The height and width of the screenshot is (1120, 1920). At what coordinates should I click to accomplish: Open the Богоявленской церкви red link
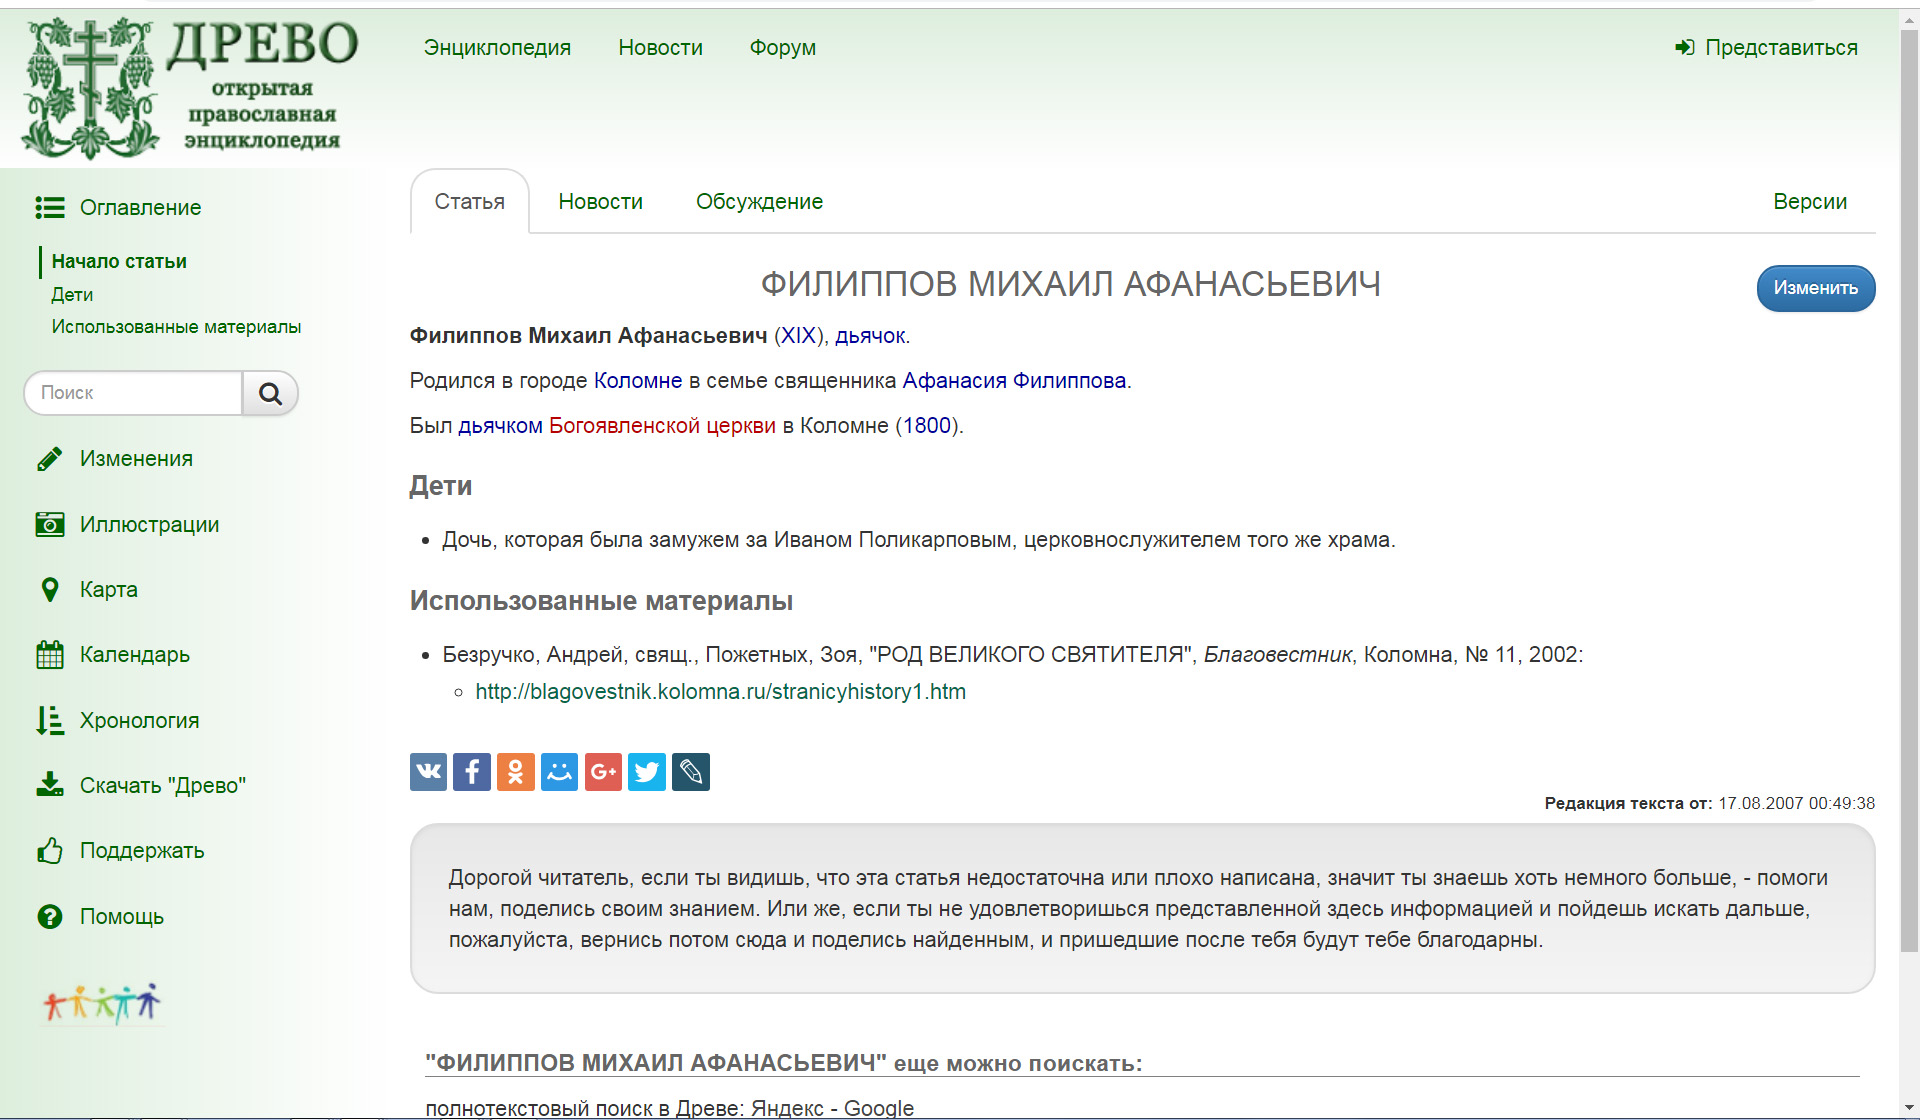662,426
